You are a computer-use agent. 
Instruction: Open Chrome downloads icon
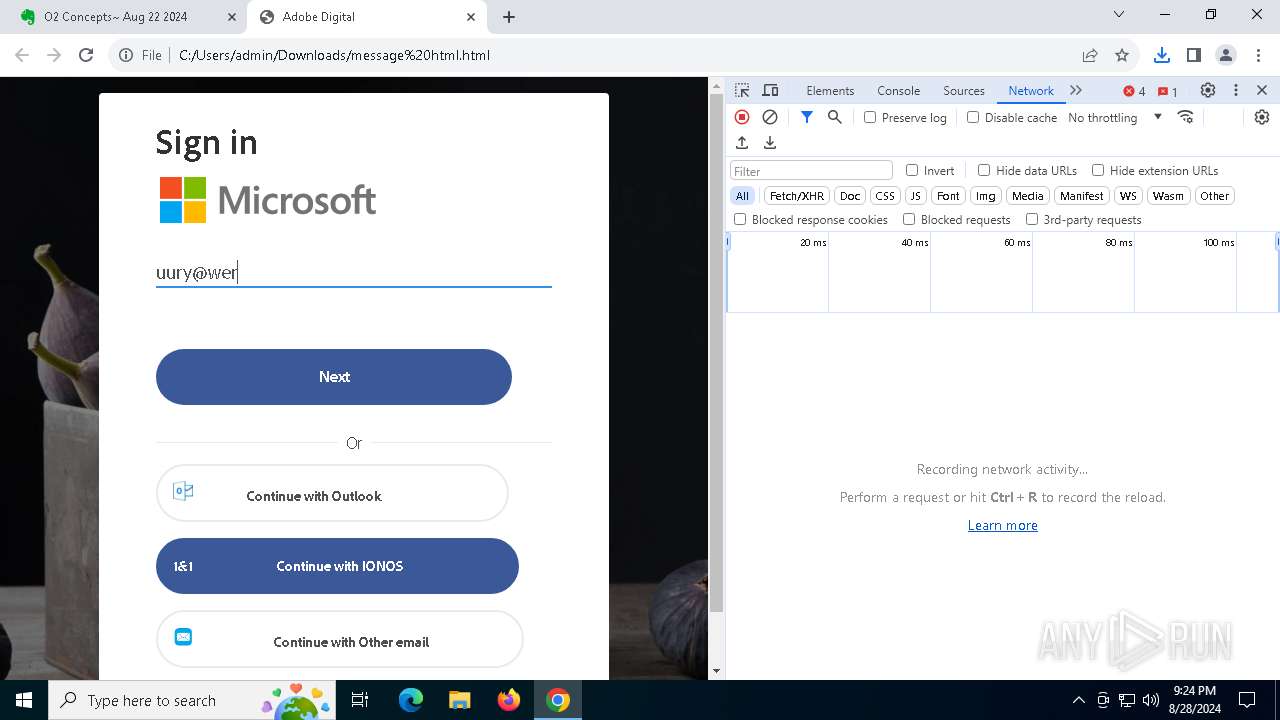[1161, 55]
